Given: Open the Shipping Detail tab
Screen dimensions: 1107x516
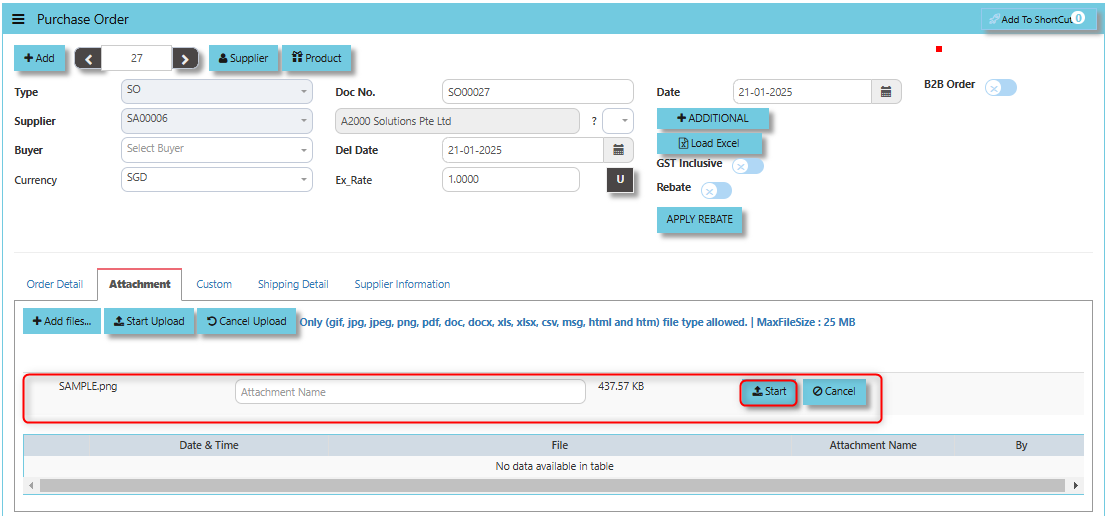Looking at the screenshot, I should coord(293,284).
